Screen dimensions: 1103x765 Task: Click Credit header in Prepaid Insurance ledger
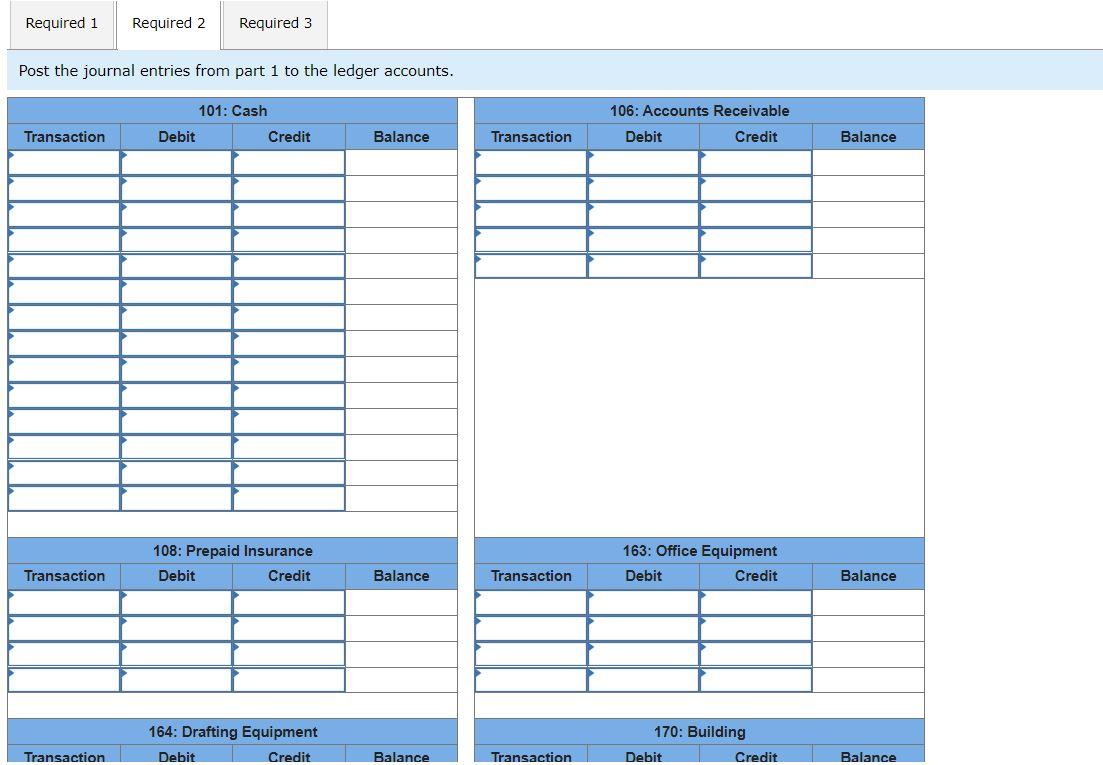coord(289,576)
